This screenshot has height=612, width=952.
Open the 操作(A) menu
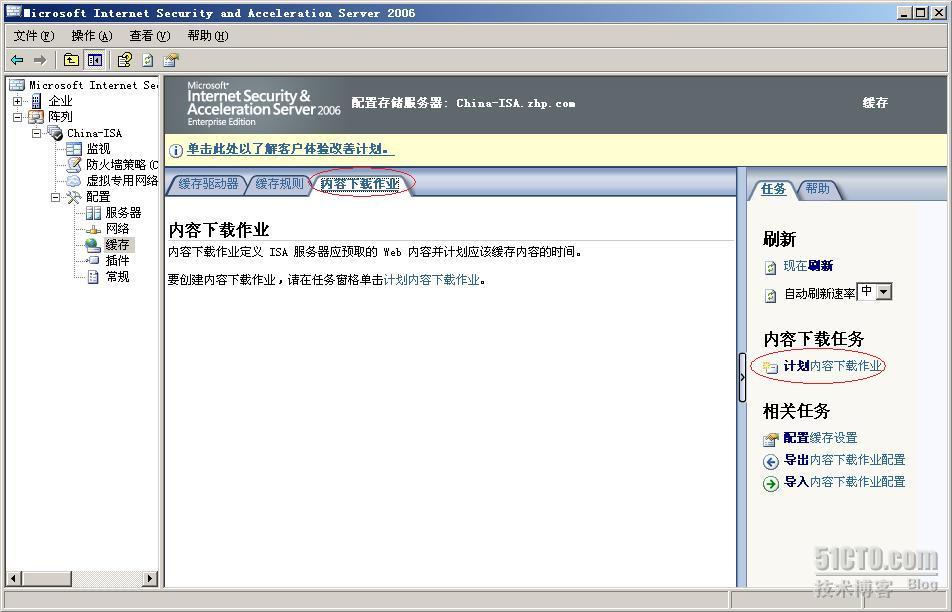[92, 36]
